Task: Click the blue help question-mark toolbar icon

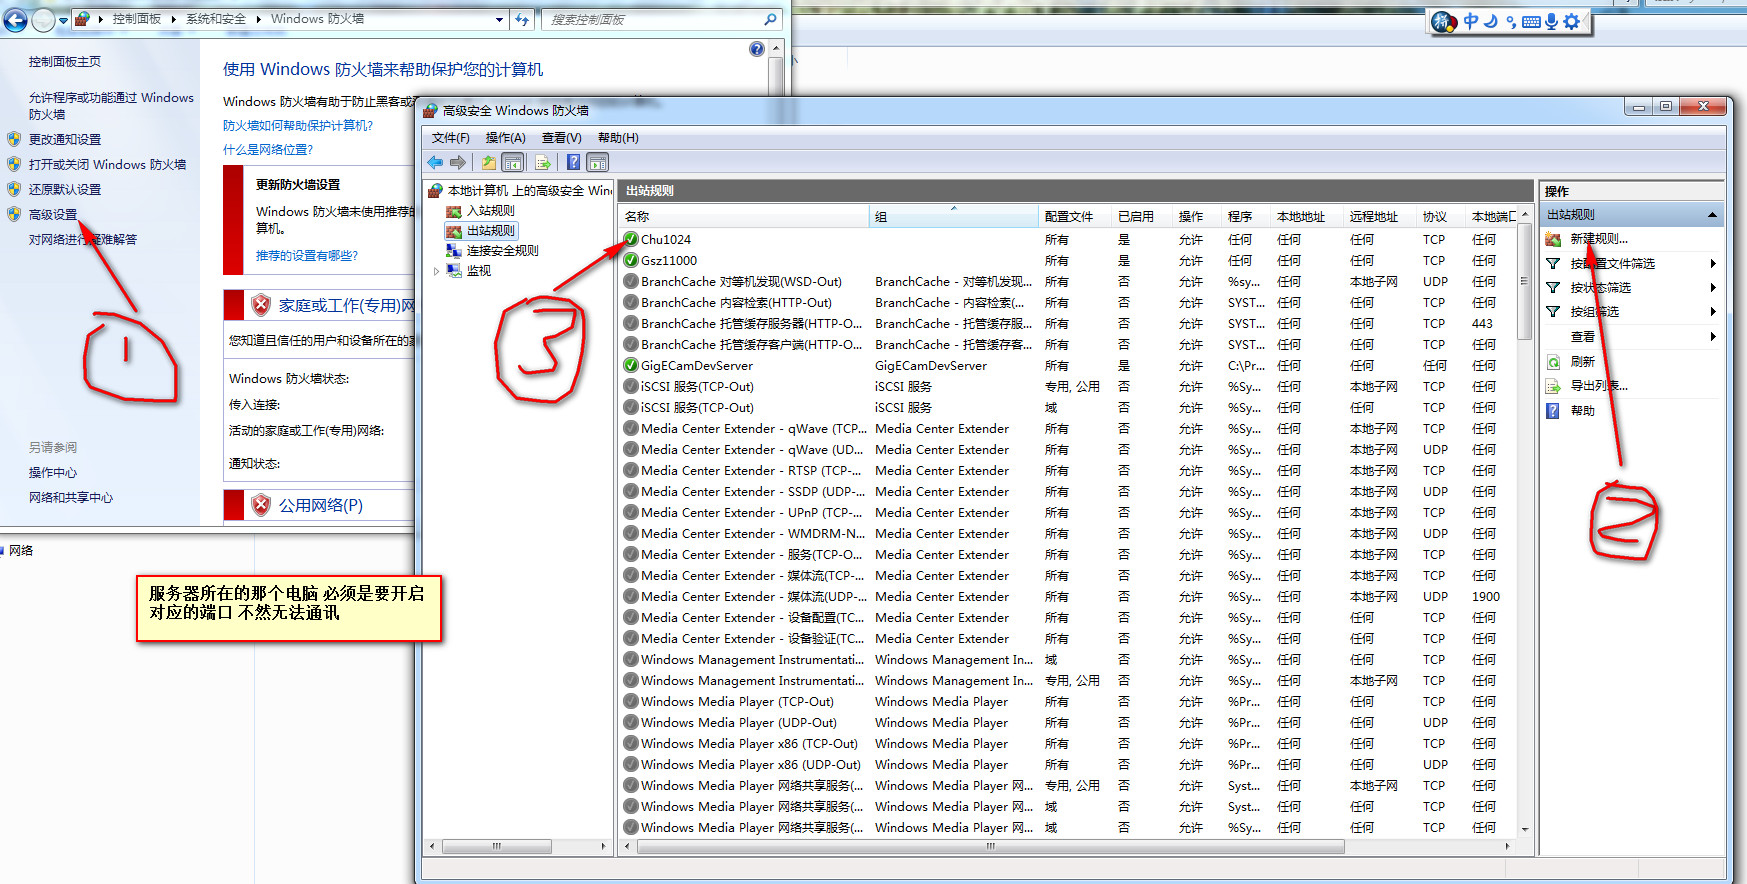Action: [x=573, y=162]
